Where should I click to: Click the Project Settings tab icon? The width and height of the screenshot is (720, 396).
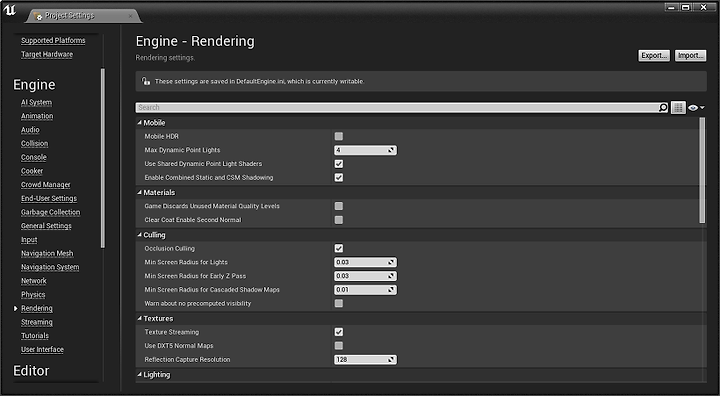pos(38,16)
